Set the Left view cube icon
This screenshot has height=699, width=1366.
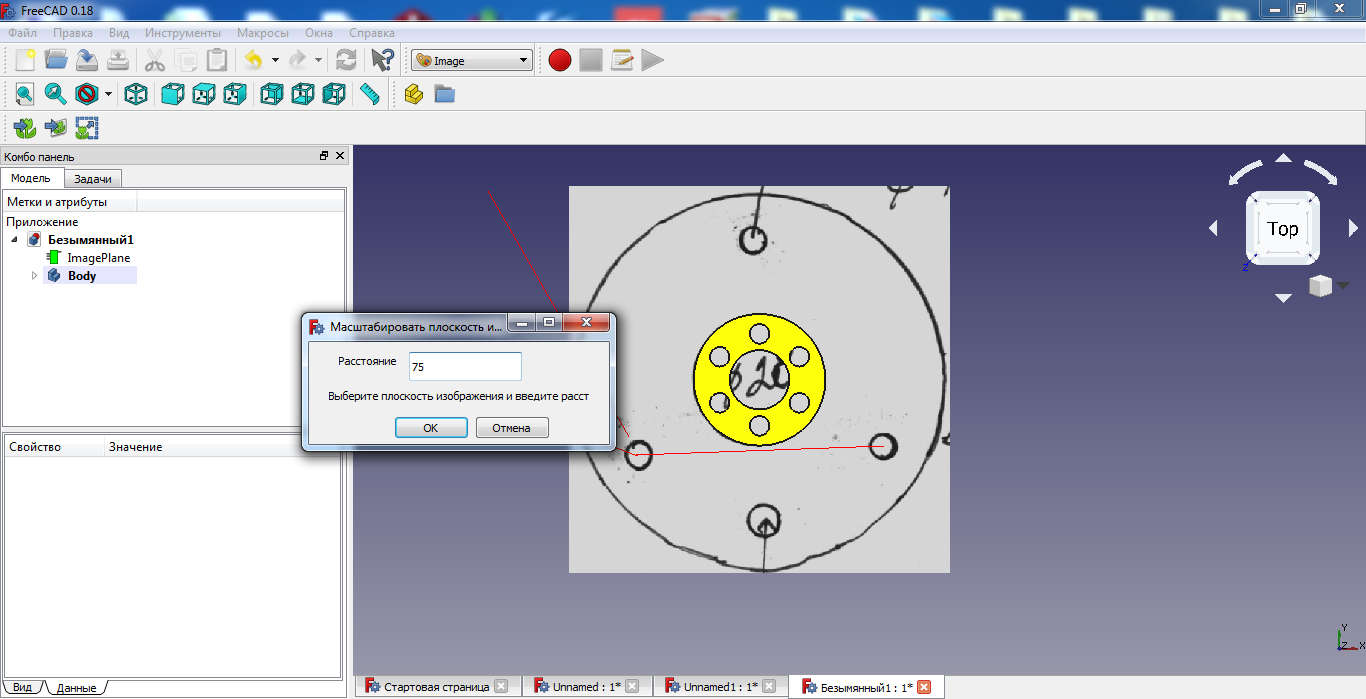tap(334, 94)
